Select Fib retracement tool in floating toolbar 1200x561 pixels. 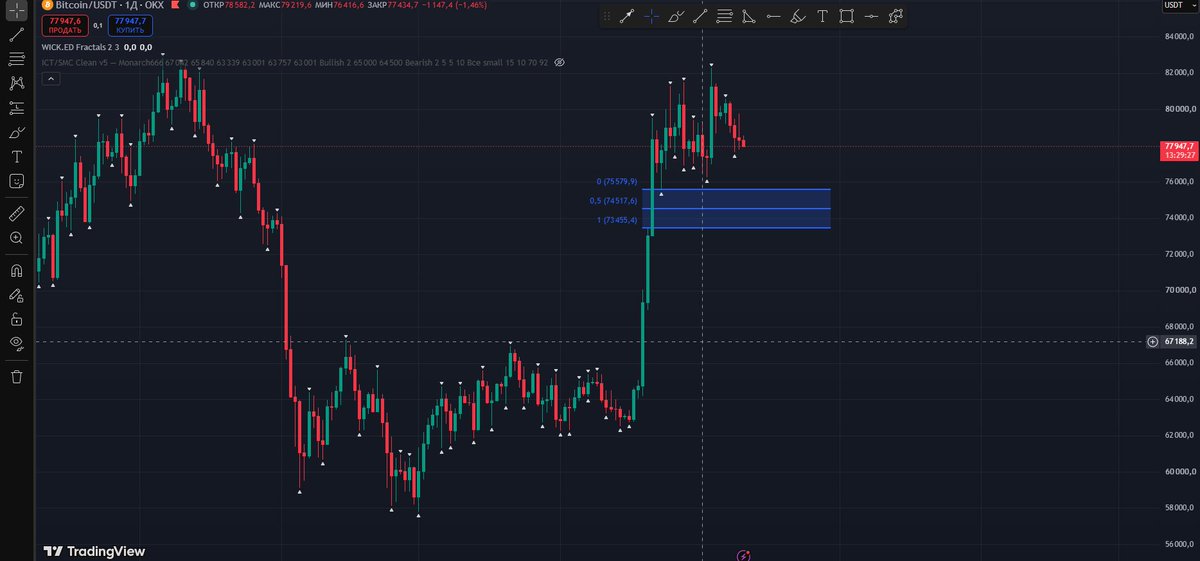click(x=724, y=16)
